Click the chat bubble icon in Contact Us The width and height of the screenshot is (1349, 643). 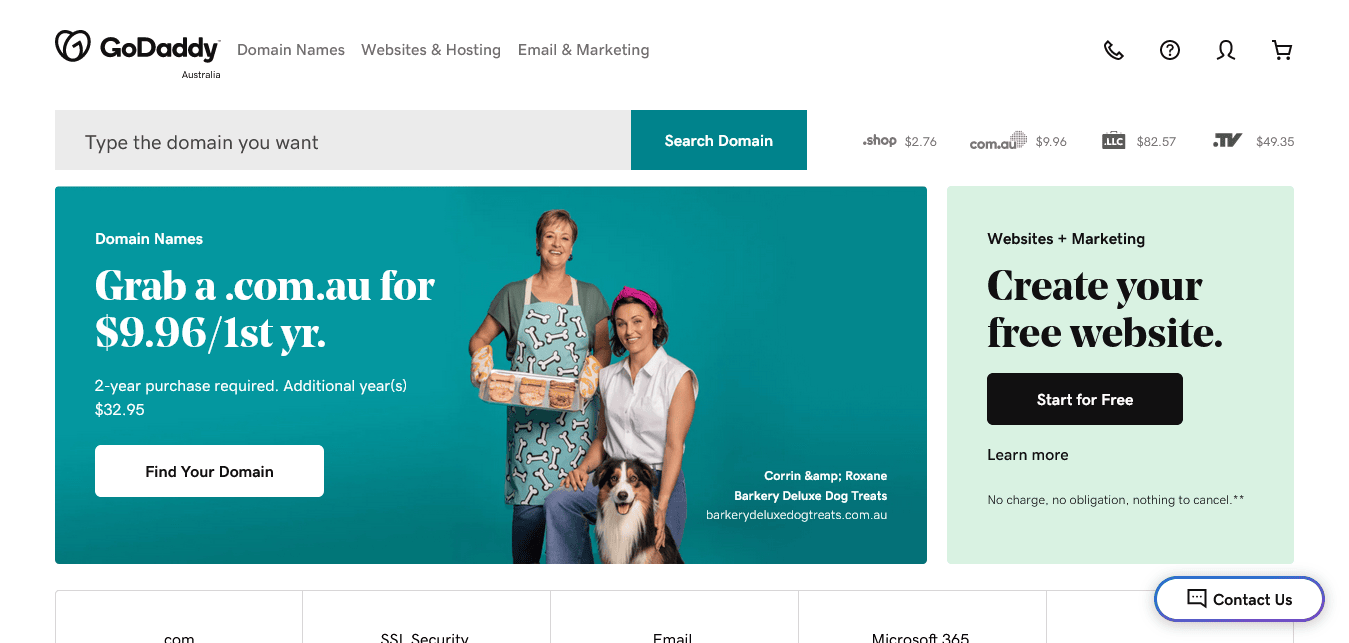(x=1196, y=599)
